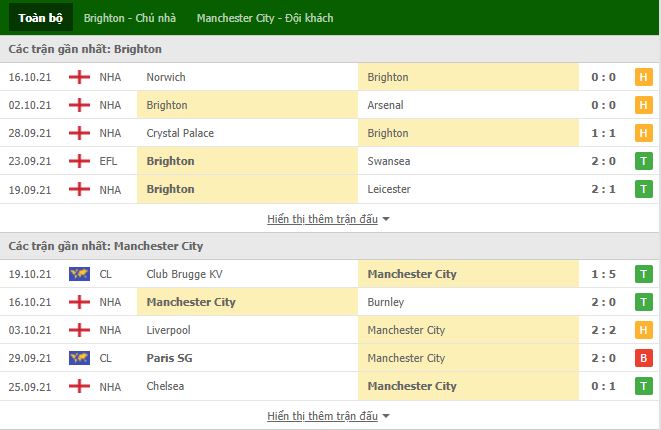Click orange H badge for Liverpool match

[643, 330]
